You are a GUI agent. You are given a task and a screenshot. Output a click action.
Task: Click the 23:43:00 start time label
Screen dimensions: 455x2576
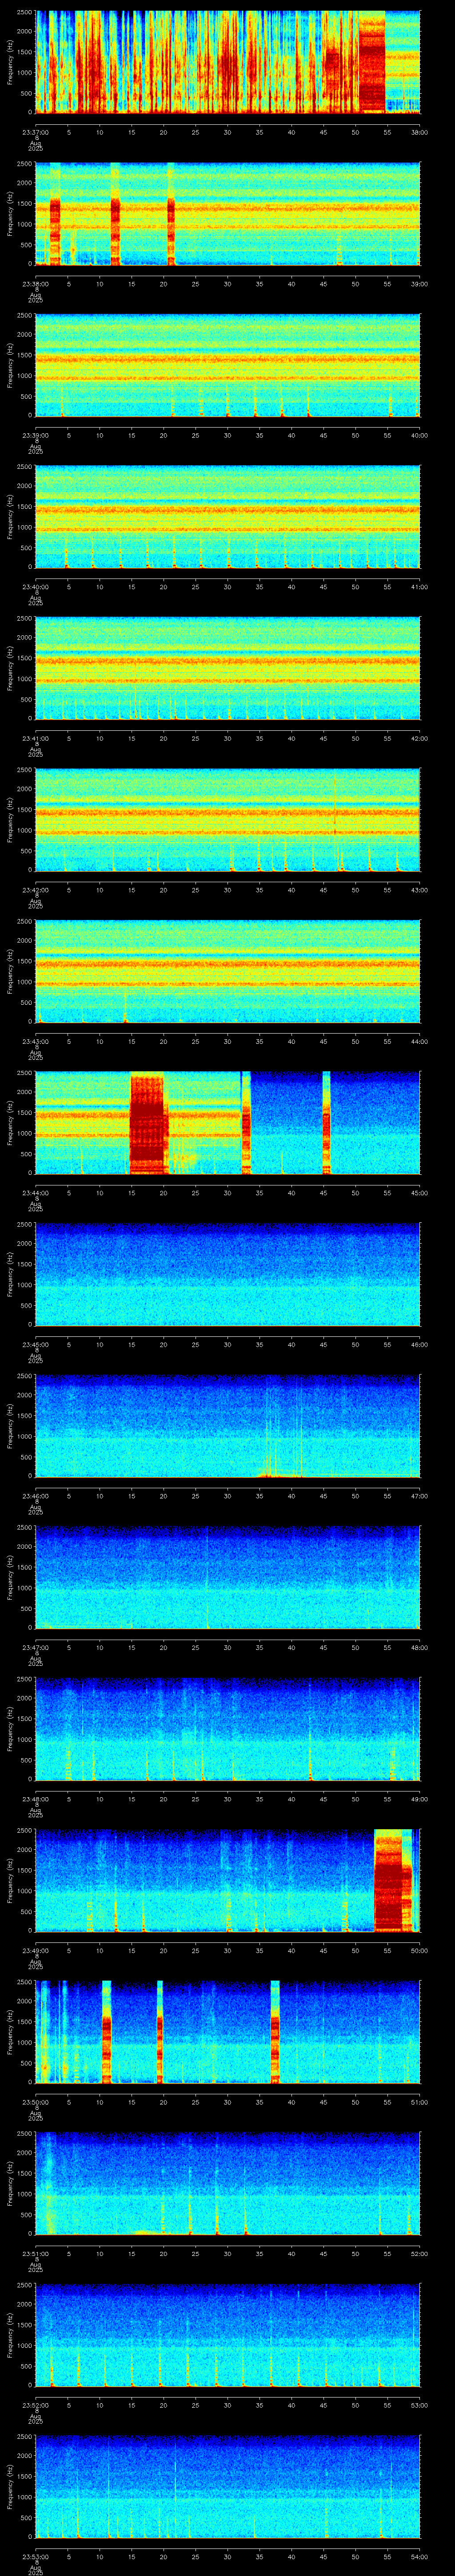click(x=35, y=1041)
